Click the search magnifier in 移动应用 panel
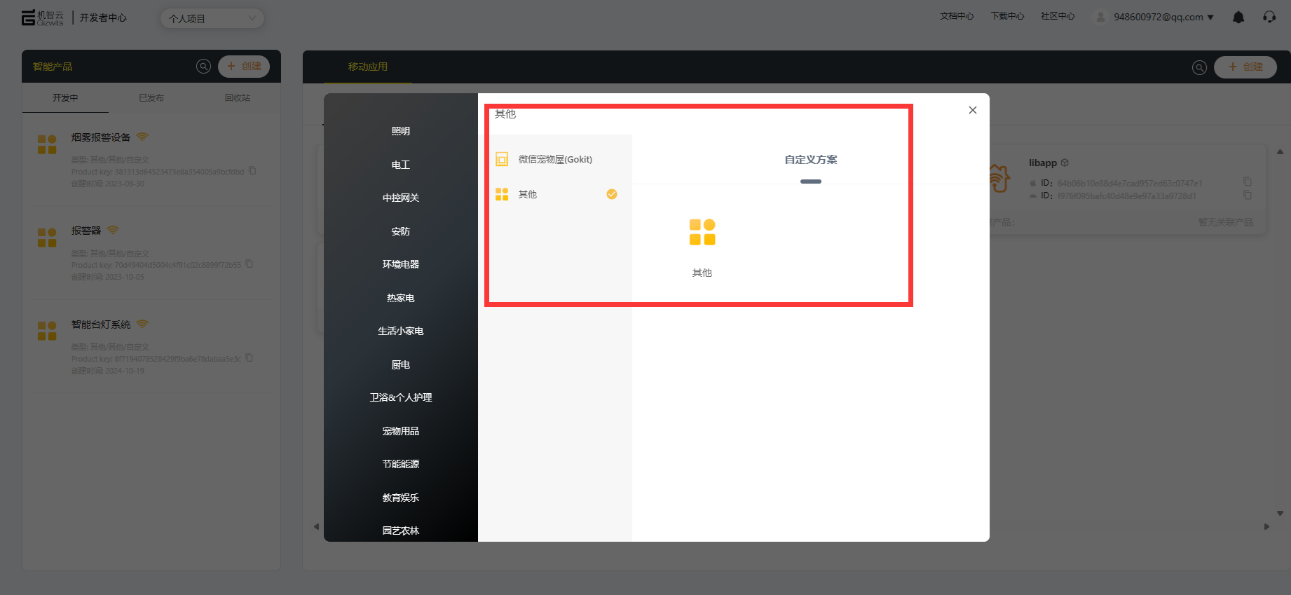Viewport: 1291px width, 595px height. coord(1199,66)
